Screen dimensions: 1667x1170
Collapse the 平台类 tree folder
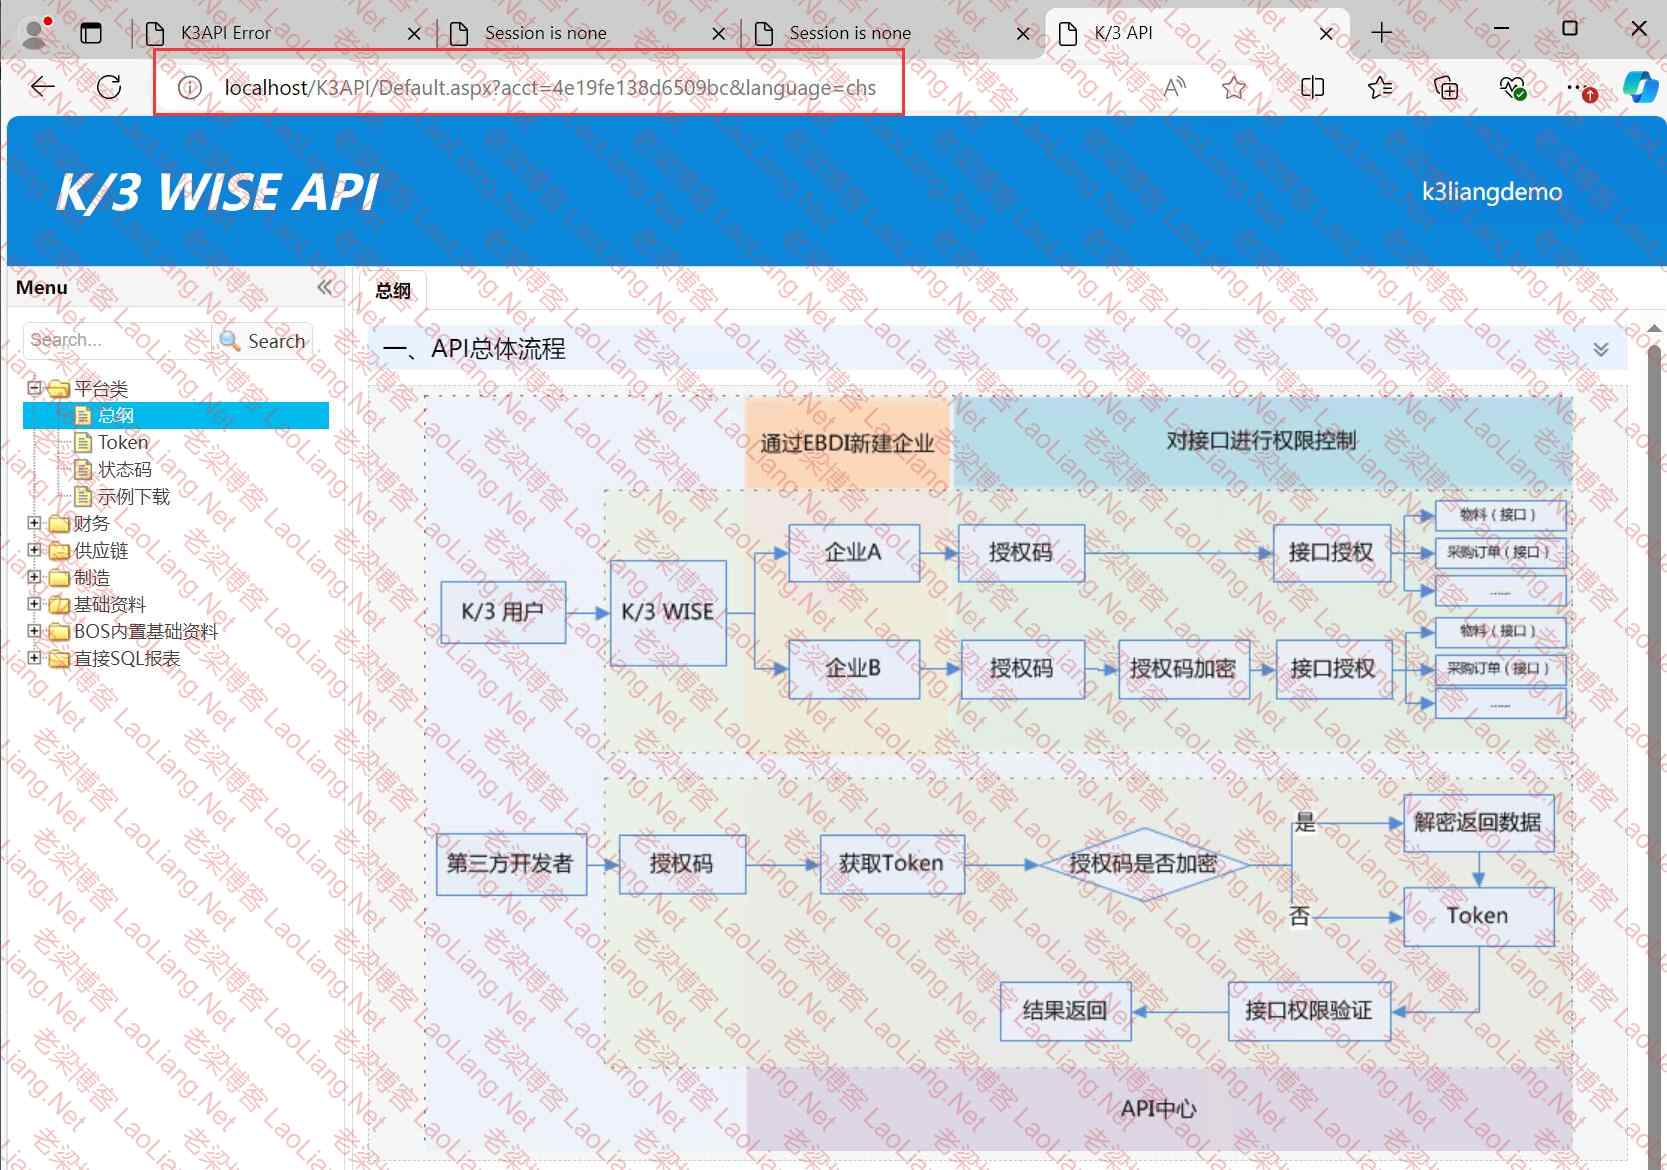(x=35, y=387)
